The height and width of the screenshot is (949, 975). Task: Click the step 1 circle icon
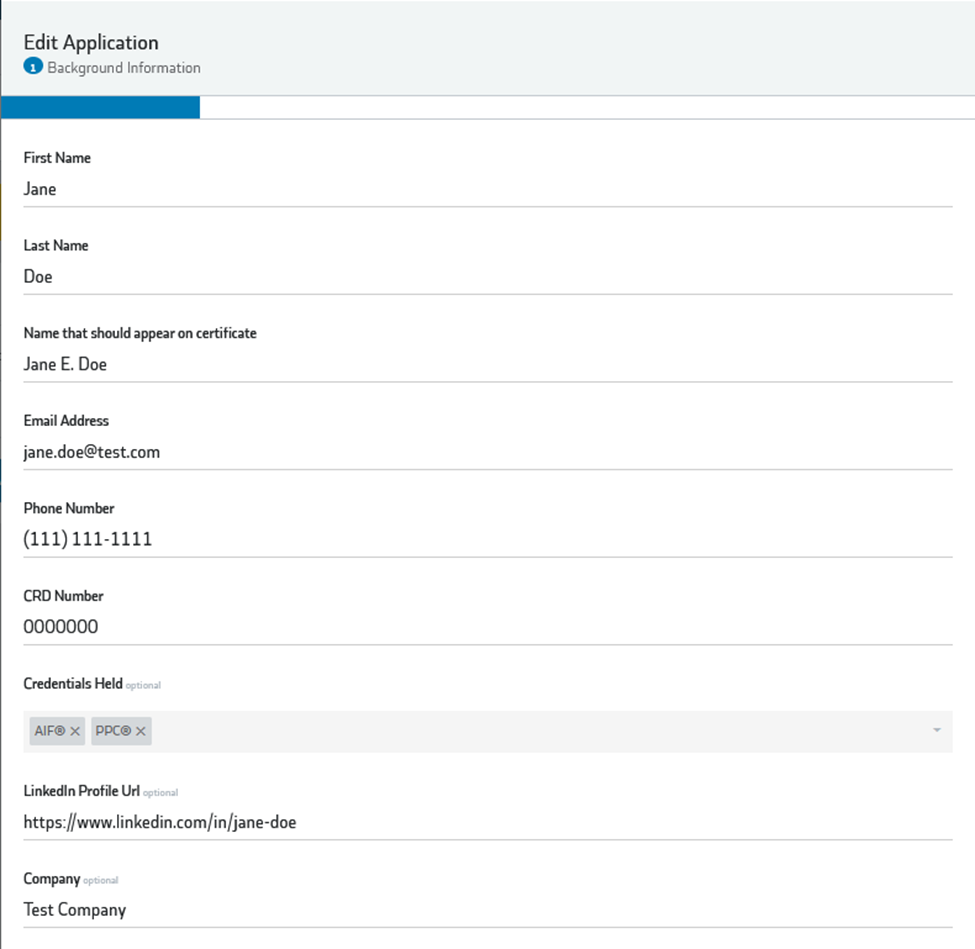coord(32,68)
